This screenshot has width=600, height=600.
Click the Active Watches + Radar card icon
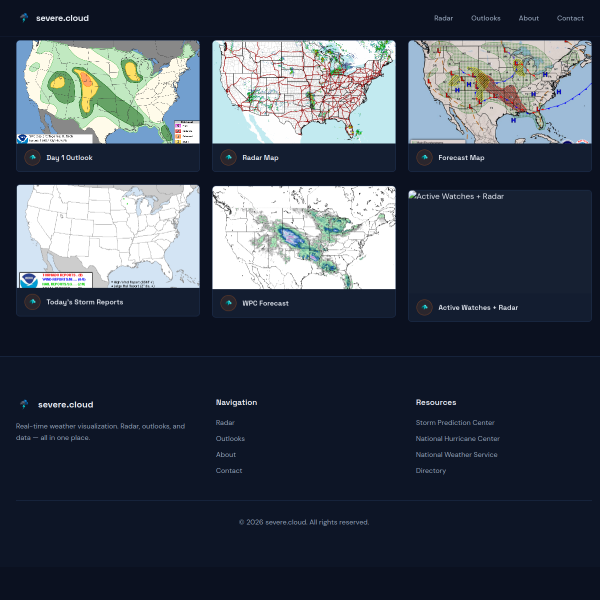tap(424, 307)
